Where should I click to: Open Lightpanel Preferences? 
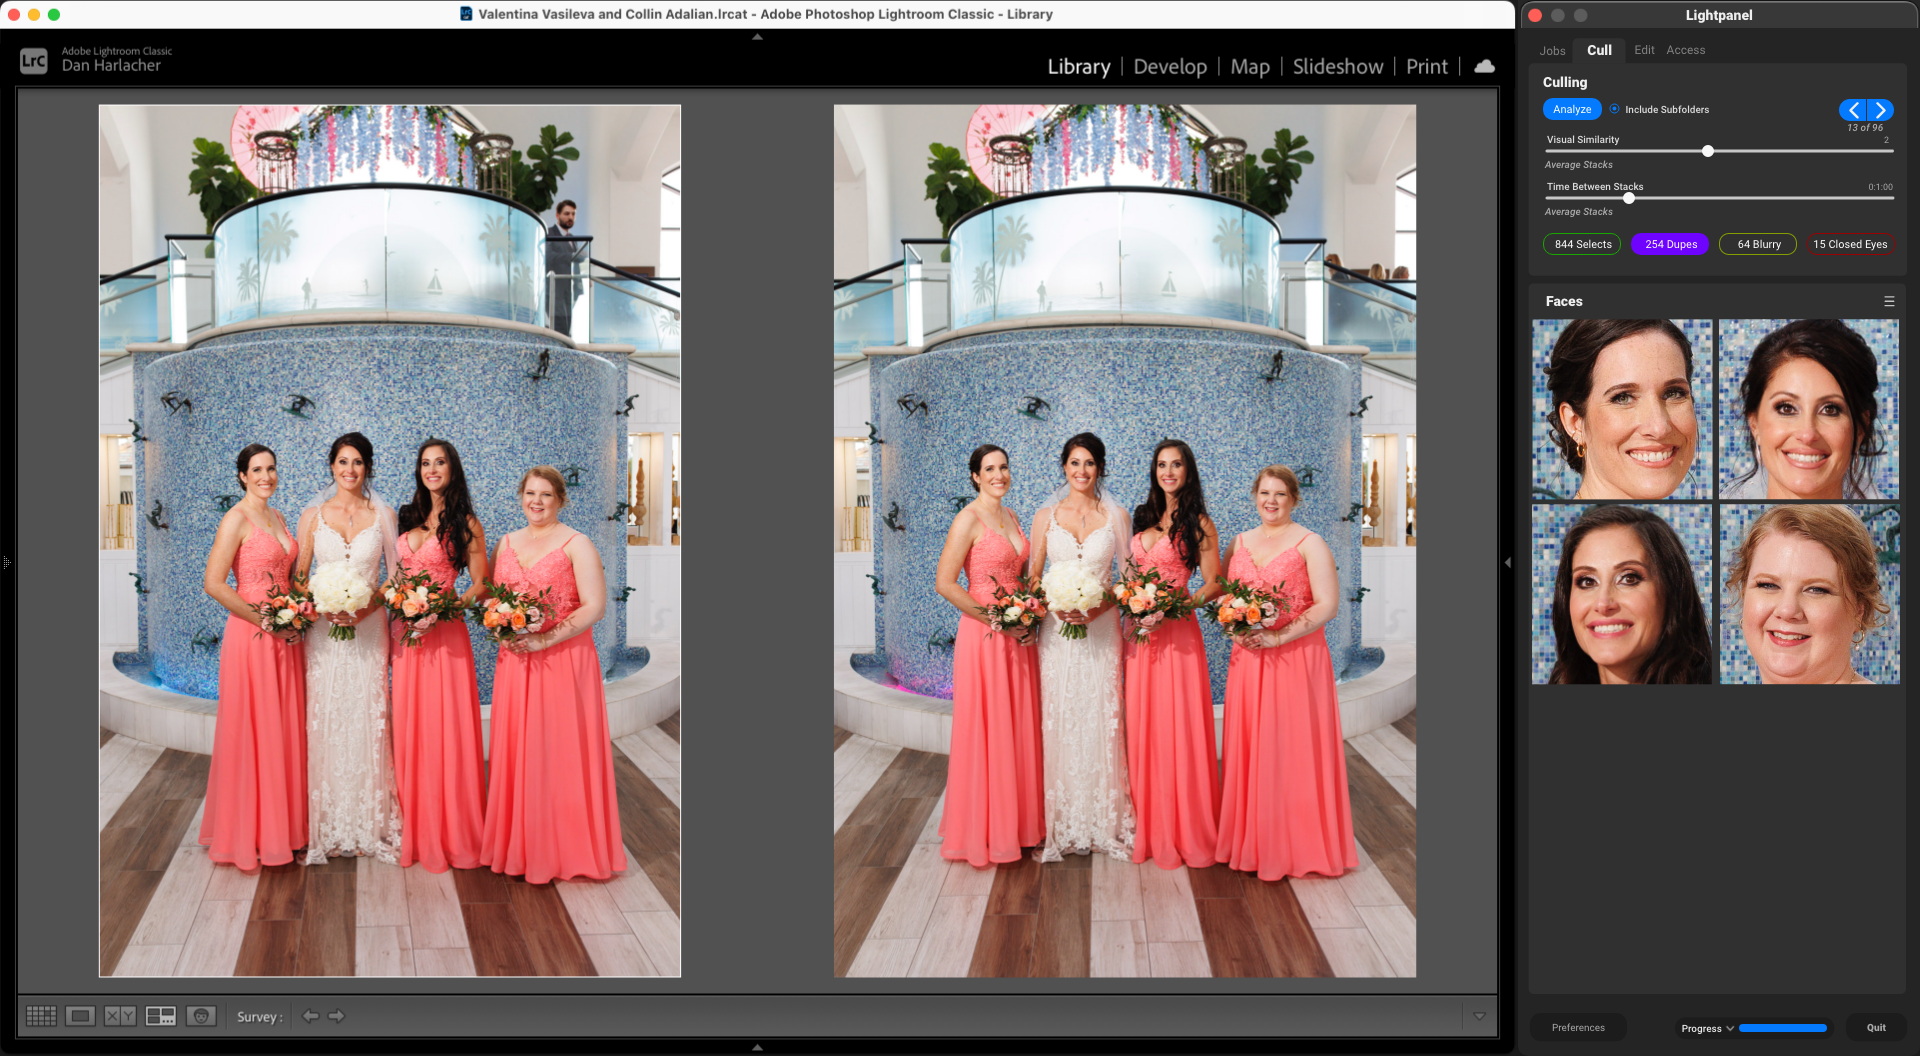(x=1578, y=1028)
